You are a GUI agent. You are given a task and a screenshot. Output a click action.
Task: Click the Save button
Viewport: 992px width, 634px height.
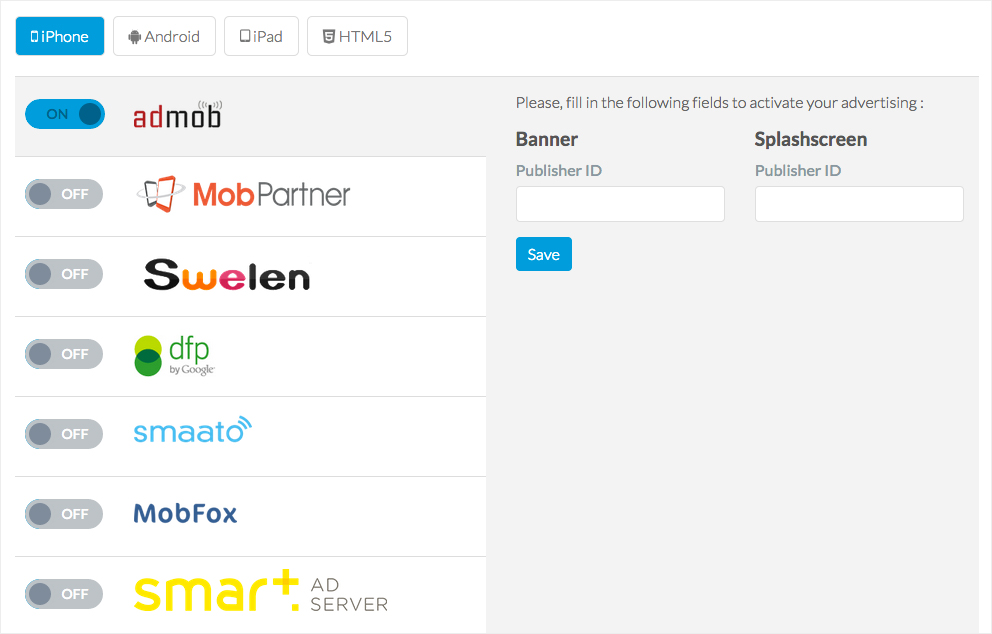coord(543,254)
